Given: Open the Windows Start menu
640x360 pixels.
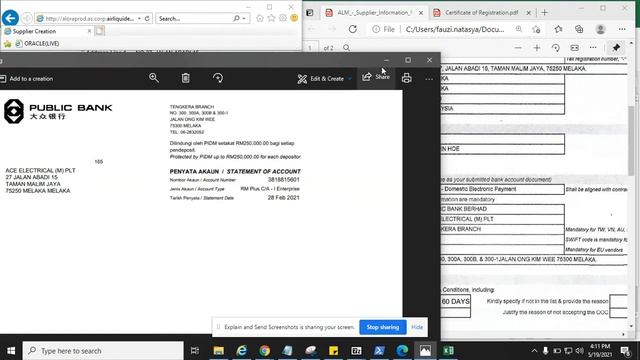Looking at the screenshot, I should [x=11, y=351].
